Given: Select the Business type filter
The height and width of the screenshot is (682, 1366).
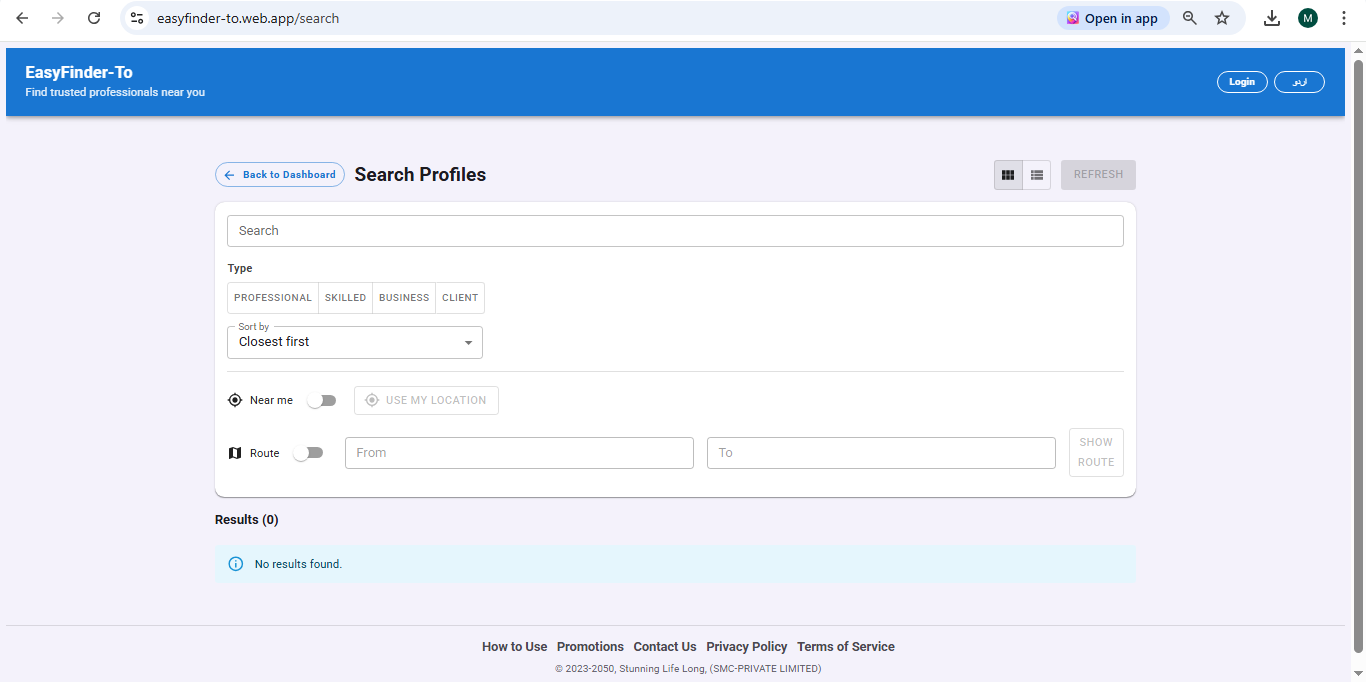Looking at the screenshot, I should [404, 298].
